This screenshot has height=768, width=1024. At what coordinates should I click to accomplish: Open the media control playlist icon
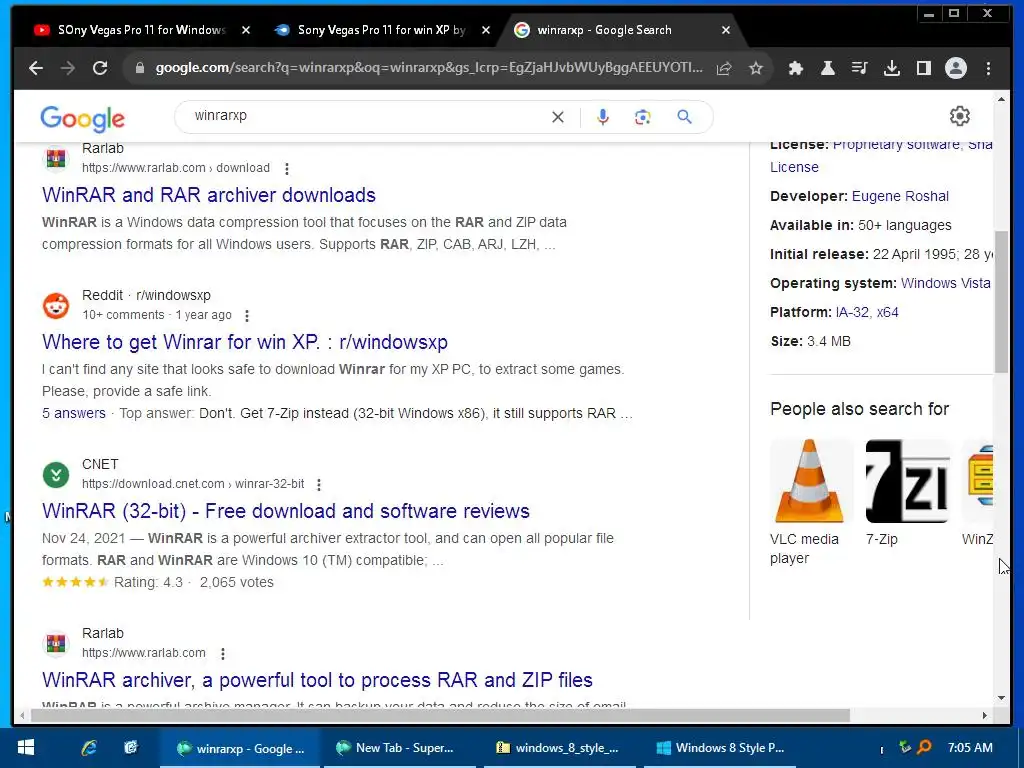859,68
